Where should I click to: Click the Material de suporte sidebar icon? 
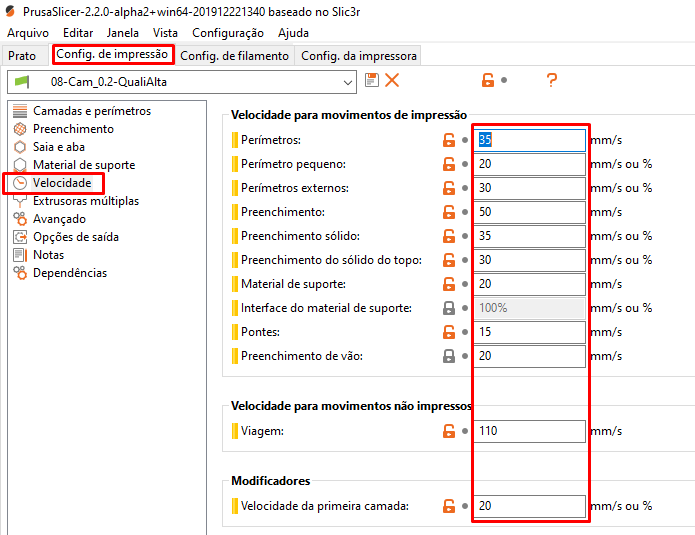click(x=20, y=165)
